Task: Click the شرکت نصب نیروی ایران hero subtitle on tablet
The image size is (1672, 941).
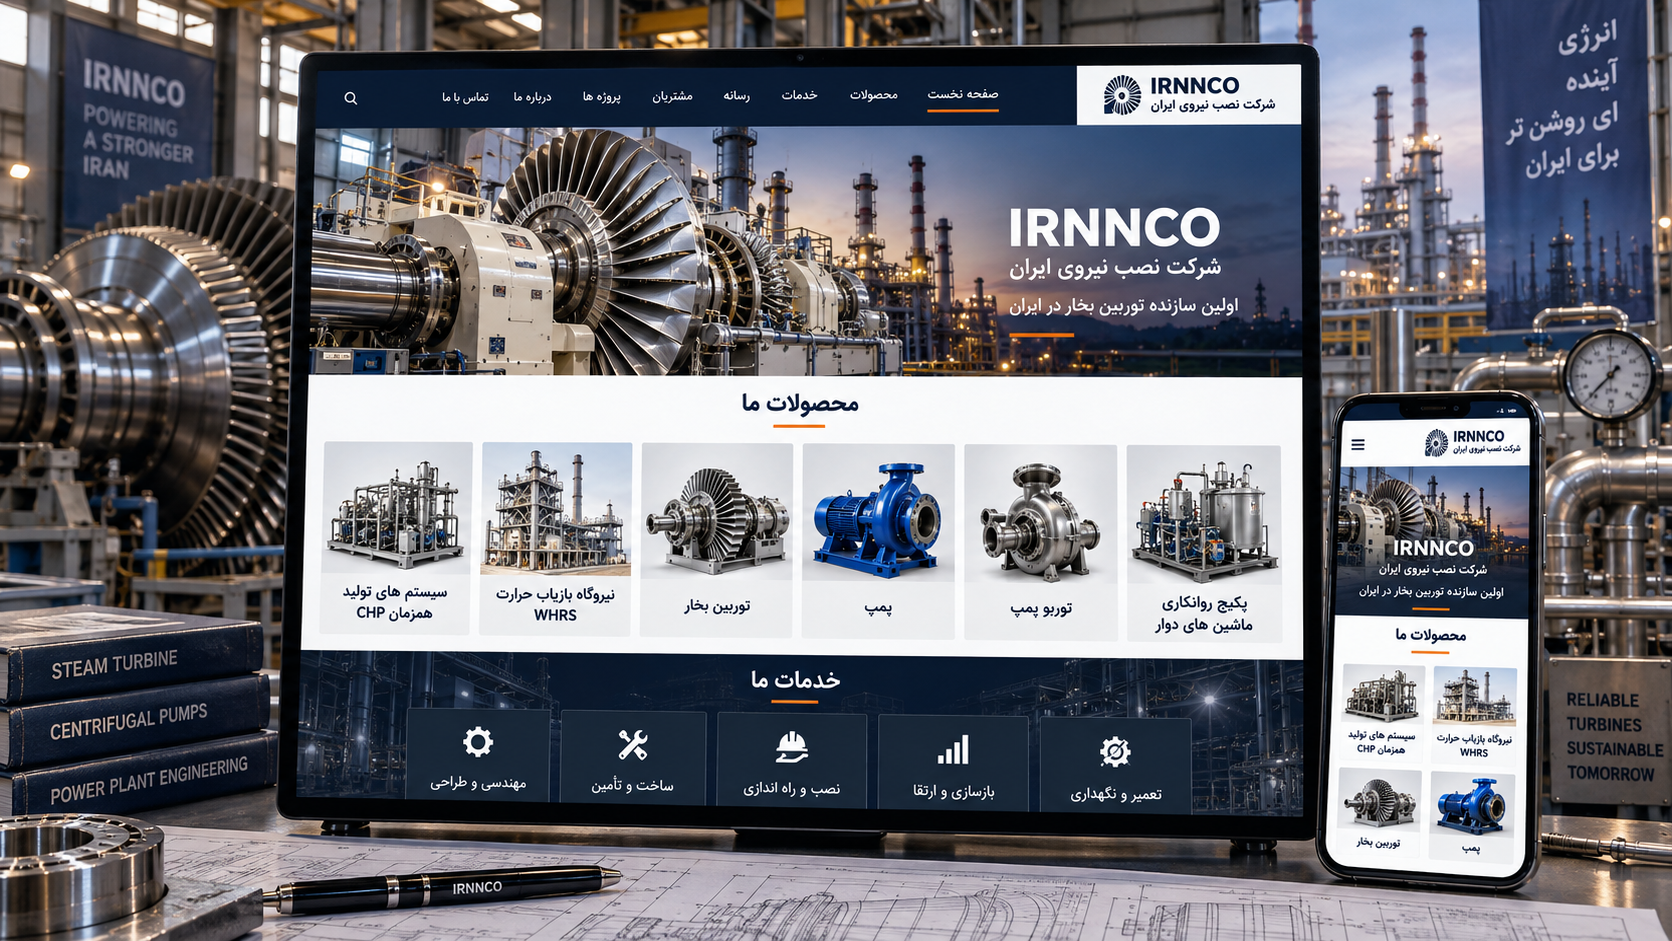Action: click(x=1114, y=268)
